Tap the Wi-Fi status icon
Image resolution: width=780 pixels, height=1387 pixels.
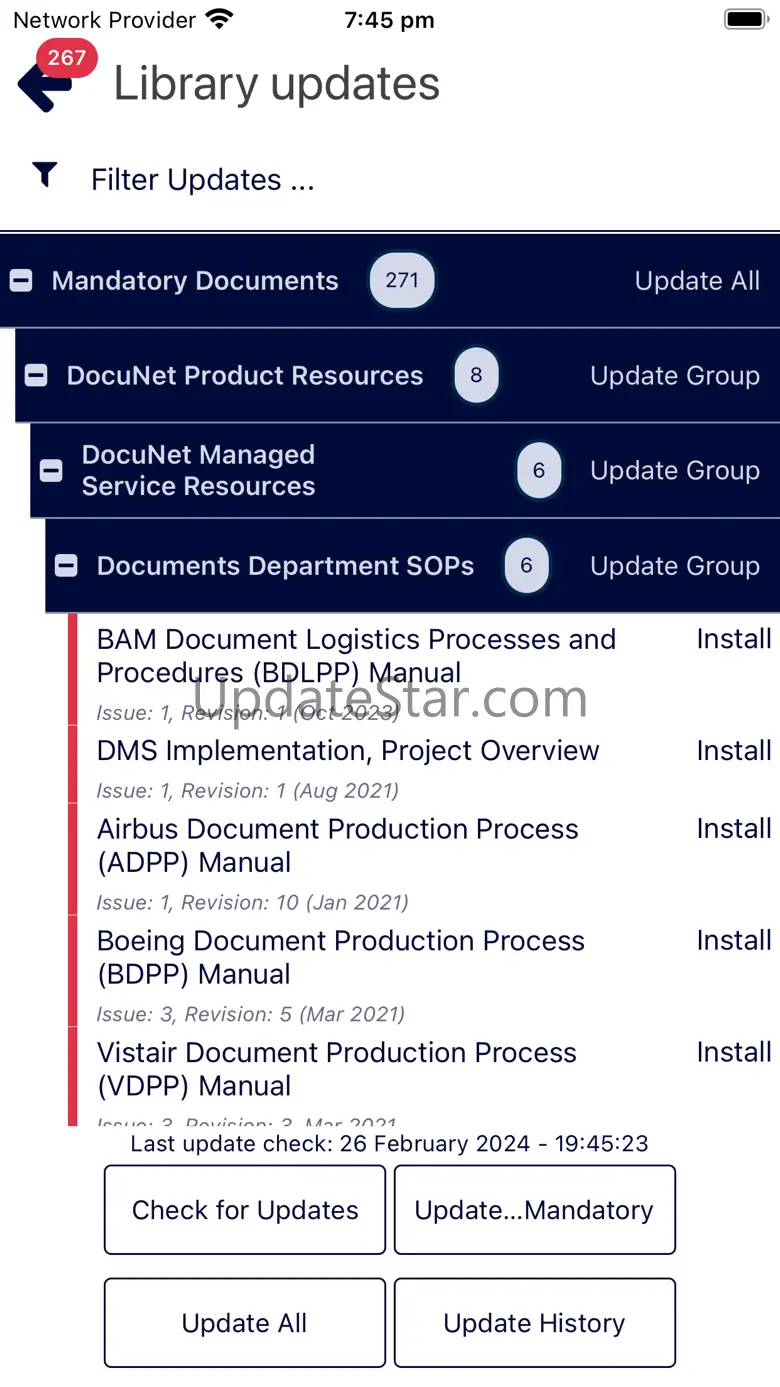click(x=218, y=19)
